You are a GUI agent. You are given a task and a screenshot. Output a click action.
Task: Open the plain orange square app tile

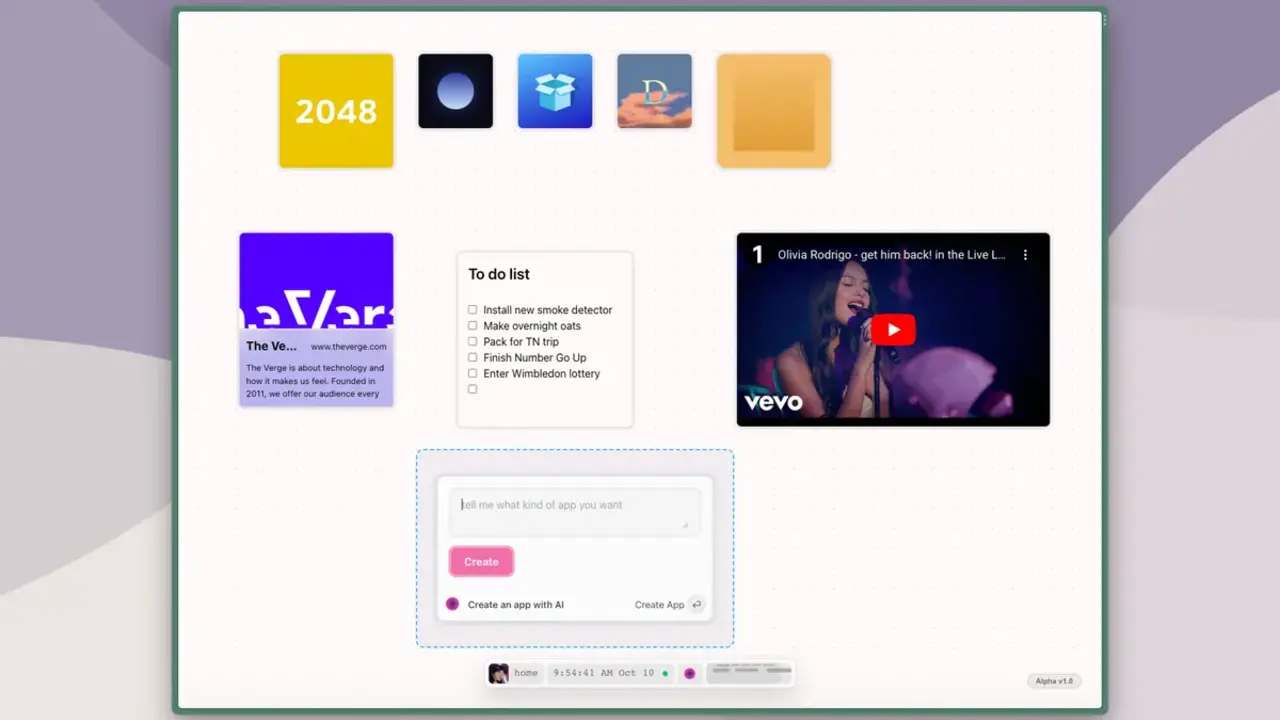774,111
